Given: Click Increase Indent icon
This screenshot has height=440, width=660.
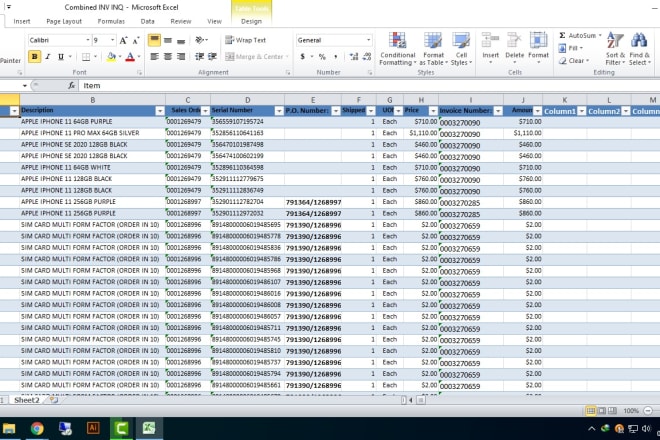Looking at the screenshot, I should tap(213, 56).
